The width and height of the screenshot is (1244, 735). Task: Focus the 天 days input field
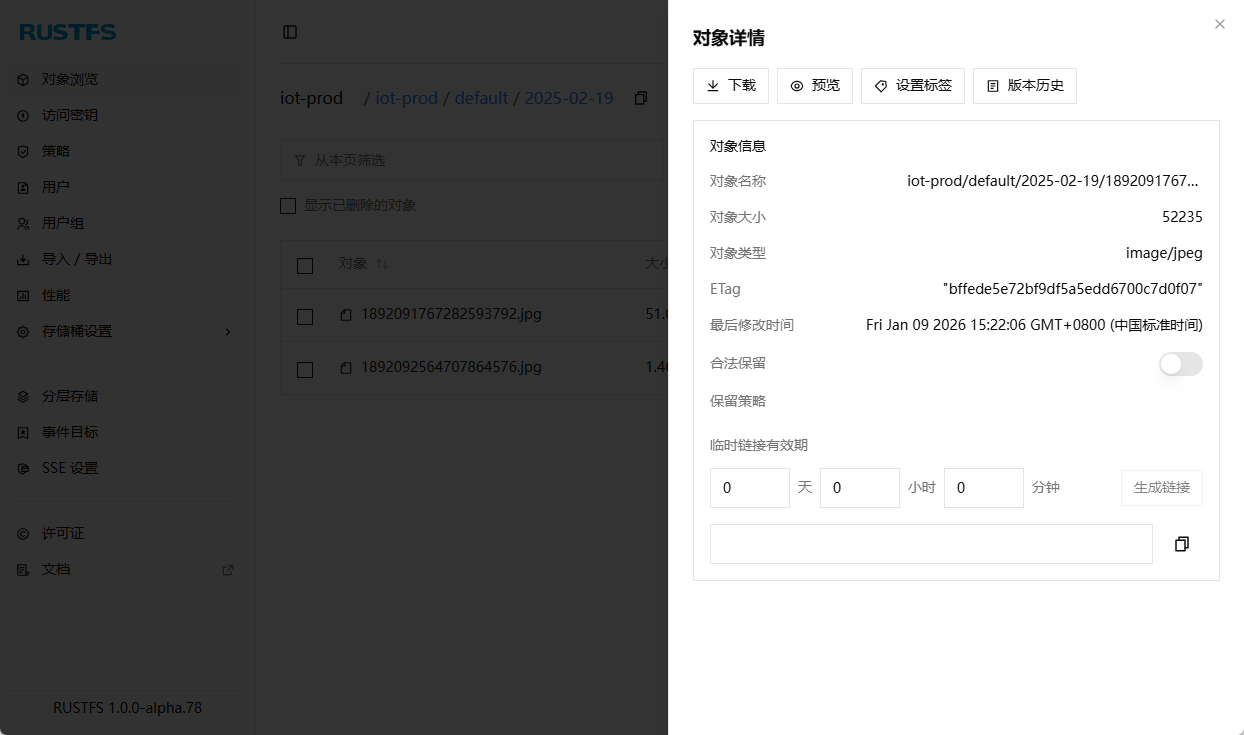pyautogui.click(x=750, y=488)
